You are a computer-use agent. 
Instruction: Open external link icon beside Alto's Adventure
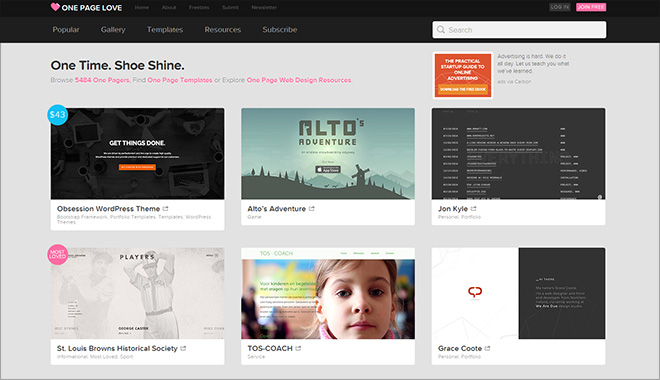click(311, 208)
